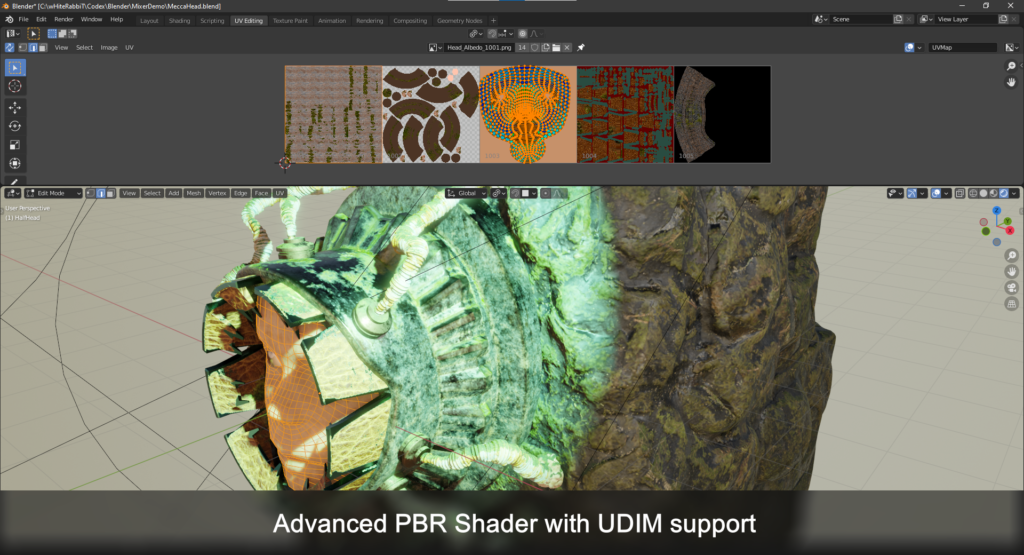Click the pan hand icon in UV editor

[1011, 82]
